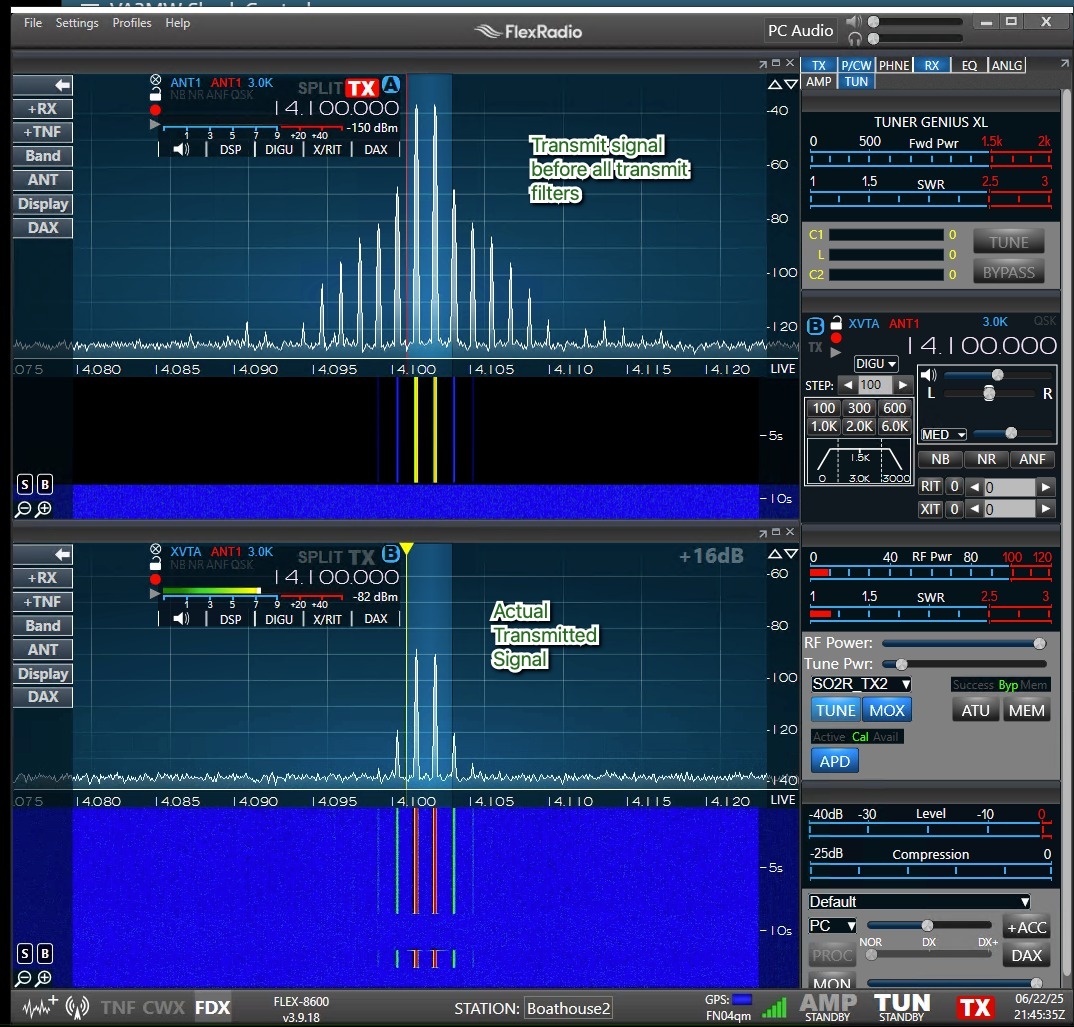Toggle the PROC speech processor button

click(832, 955)
